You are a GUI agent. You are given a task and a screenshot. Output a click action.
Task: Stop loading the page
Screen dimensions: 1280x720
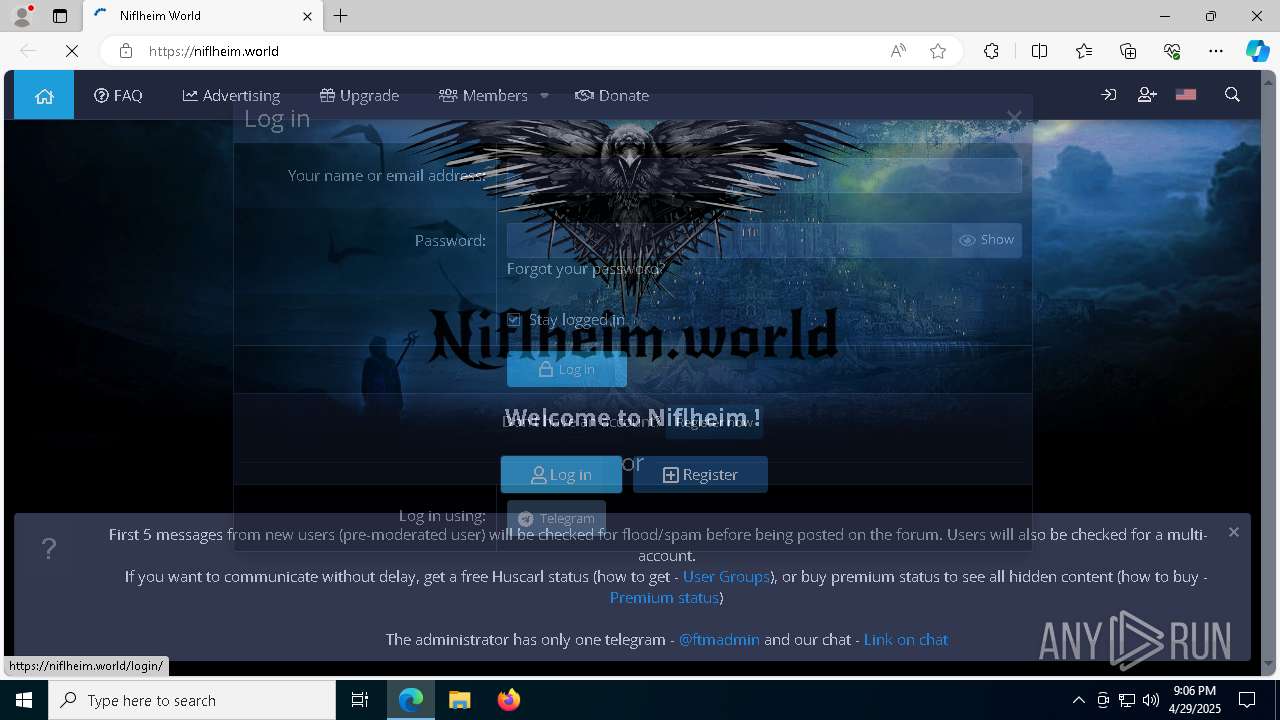pyautogui.click(x=72, y=51)
